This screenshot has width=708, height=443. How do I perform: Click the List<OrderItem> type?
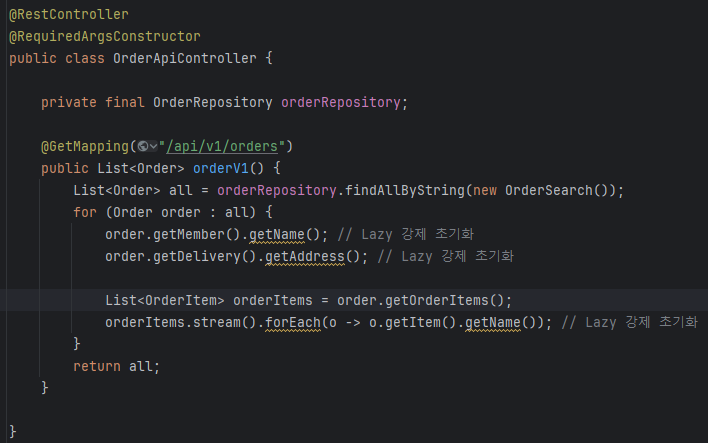165,300
